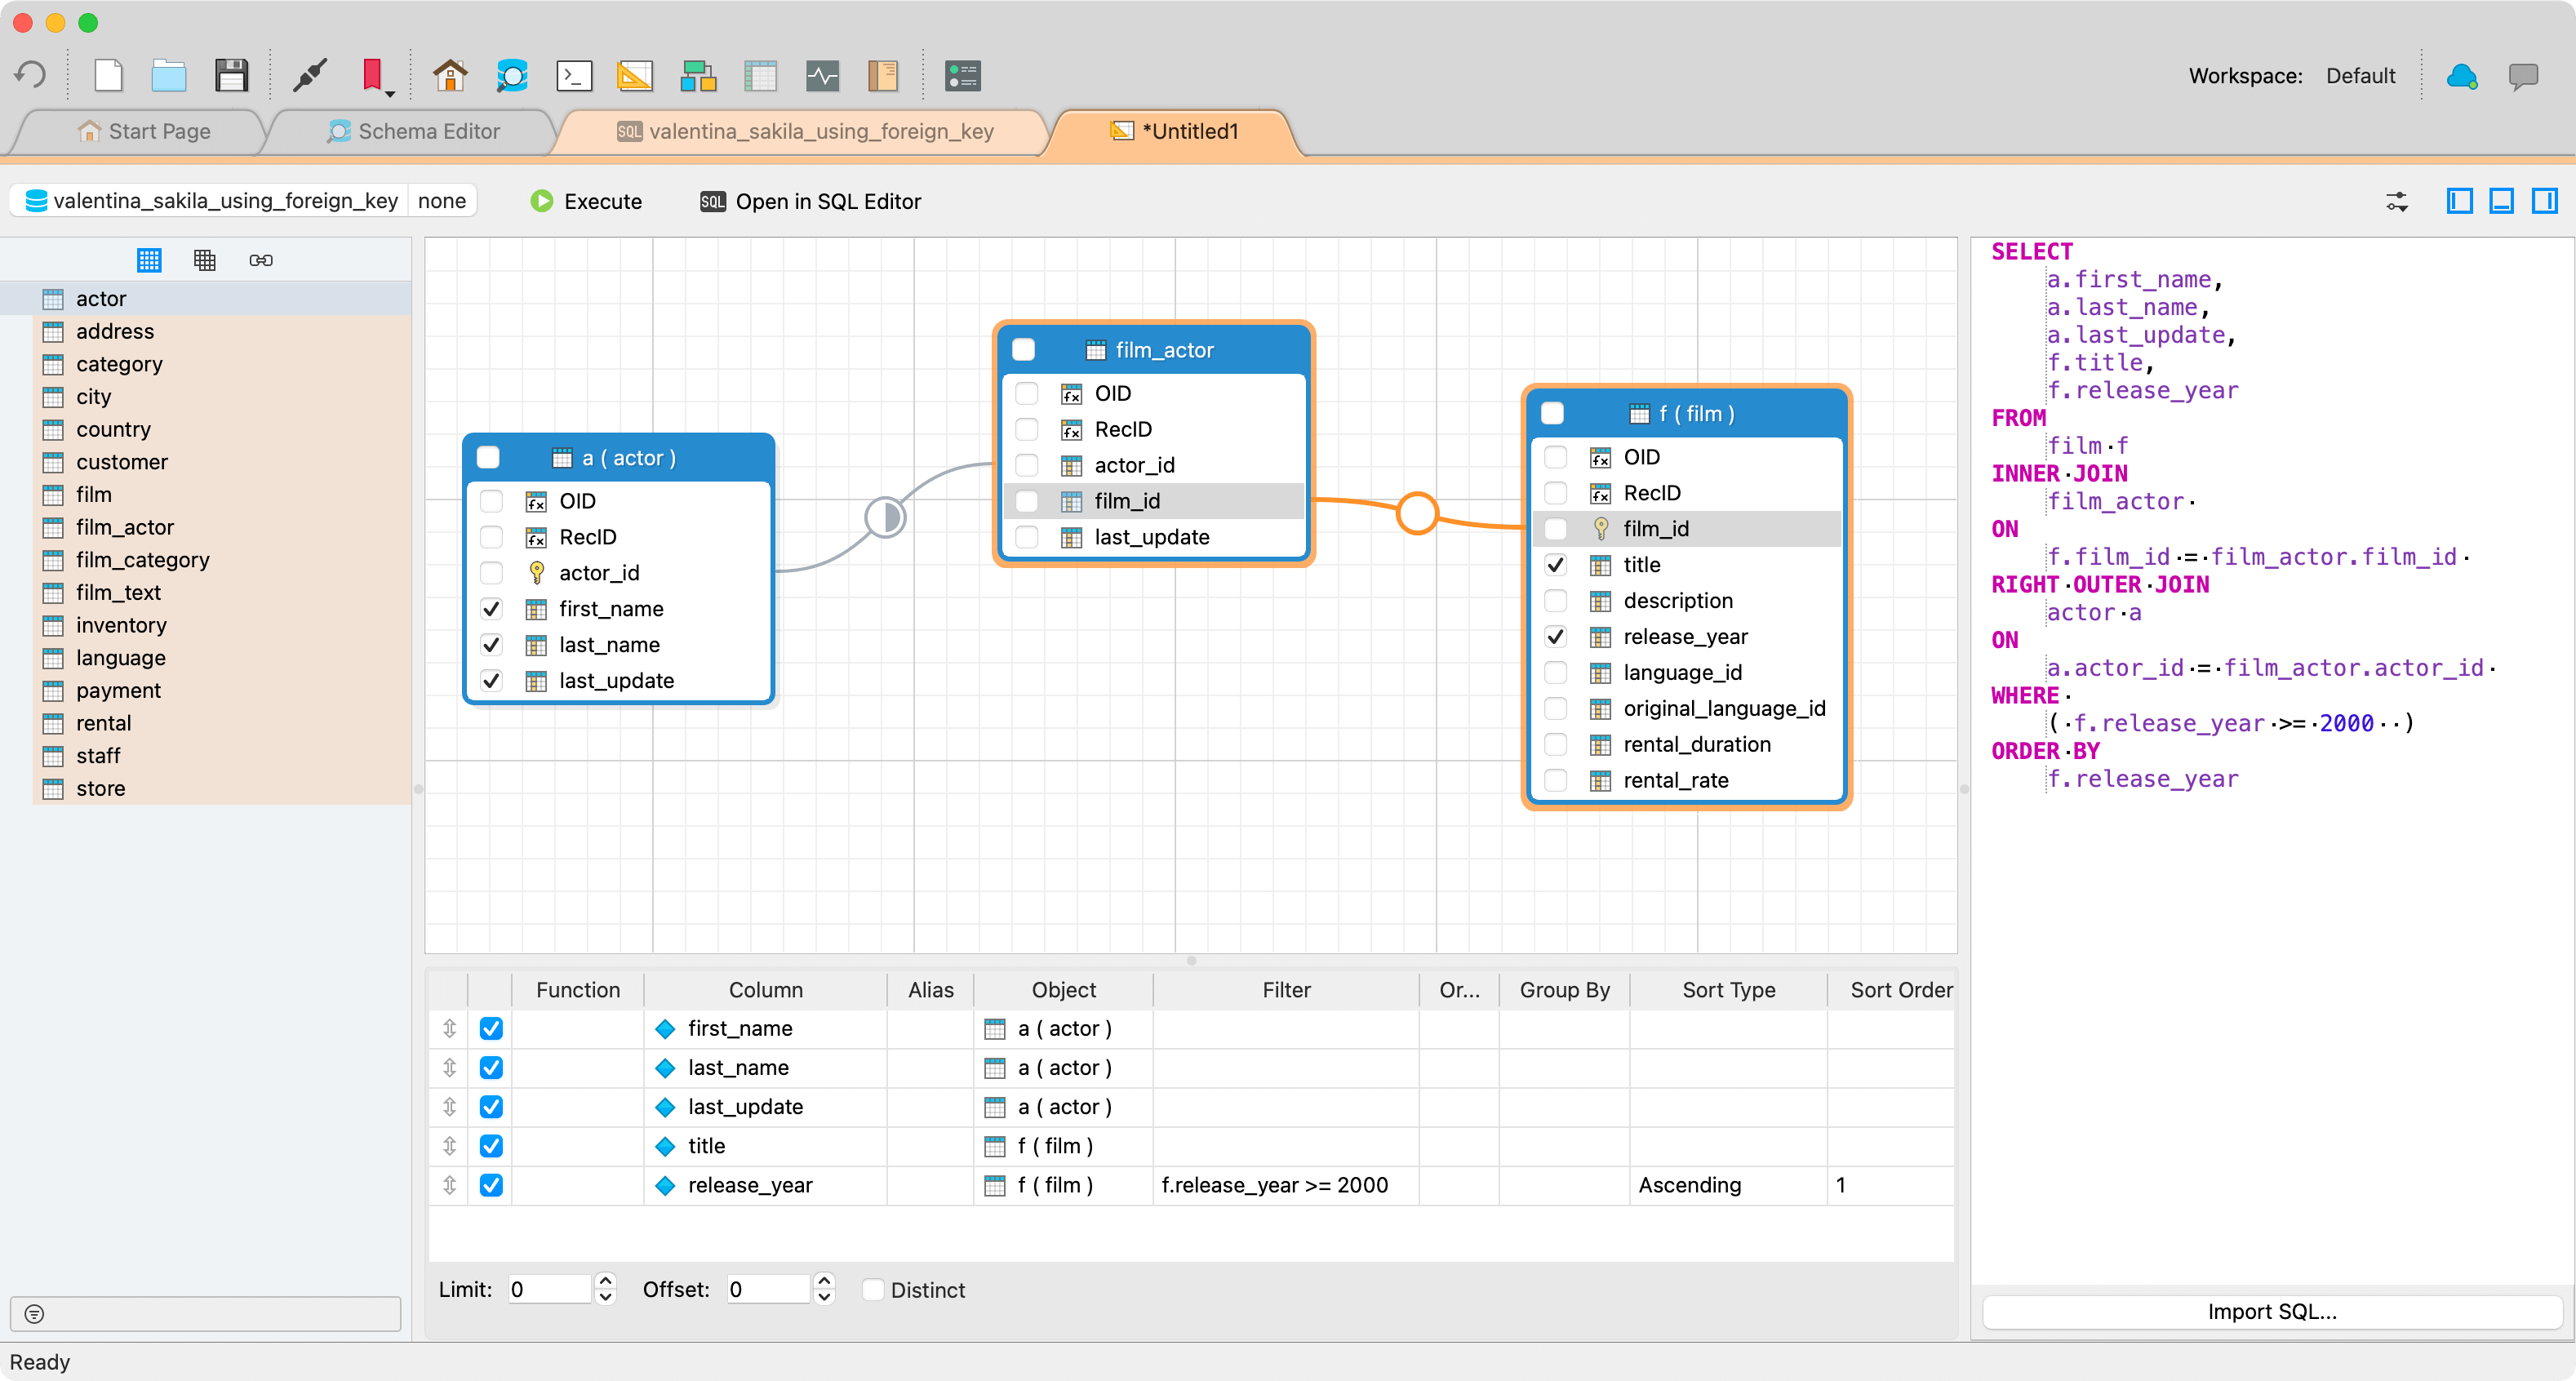
Task: Click the Save floppy disk icon
Action: [231, 76]
